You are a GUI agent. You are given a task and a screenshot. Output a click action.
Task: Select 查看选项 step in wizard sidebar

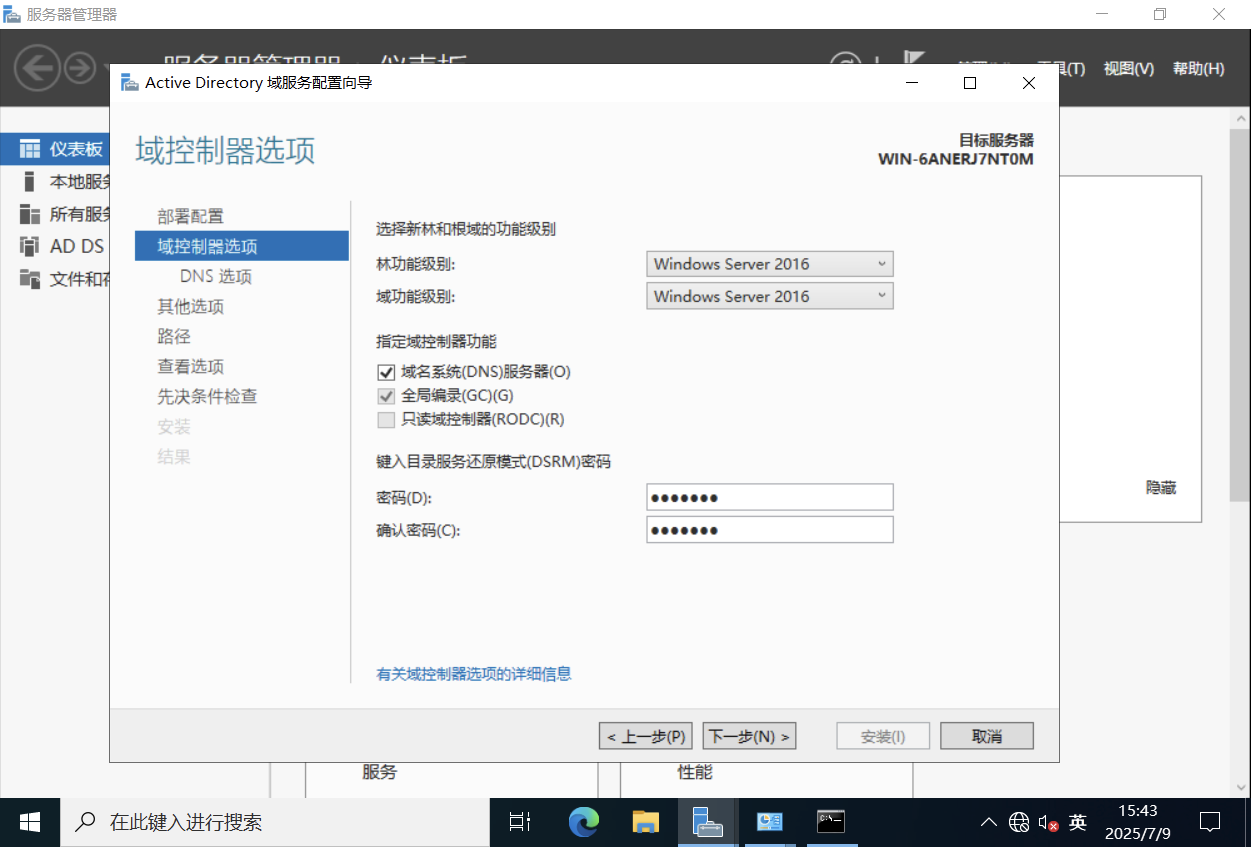pos(191,366)
